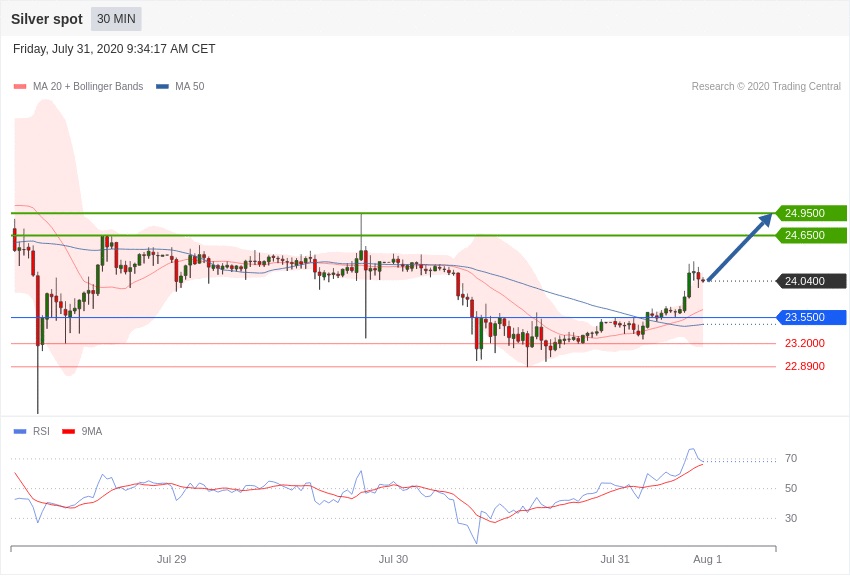Select the 24.6500 green resistance tag
The width and height of the screenshot is (850, 576).
coord(811,236)
